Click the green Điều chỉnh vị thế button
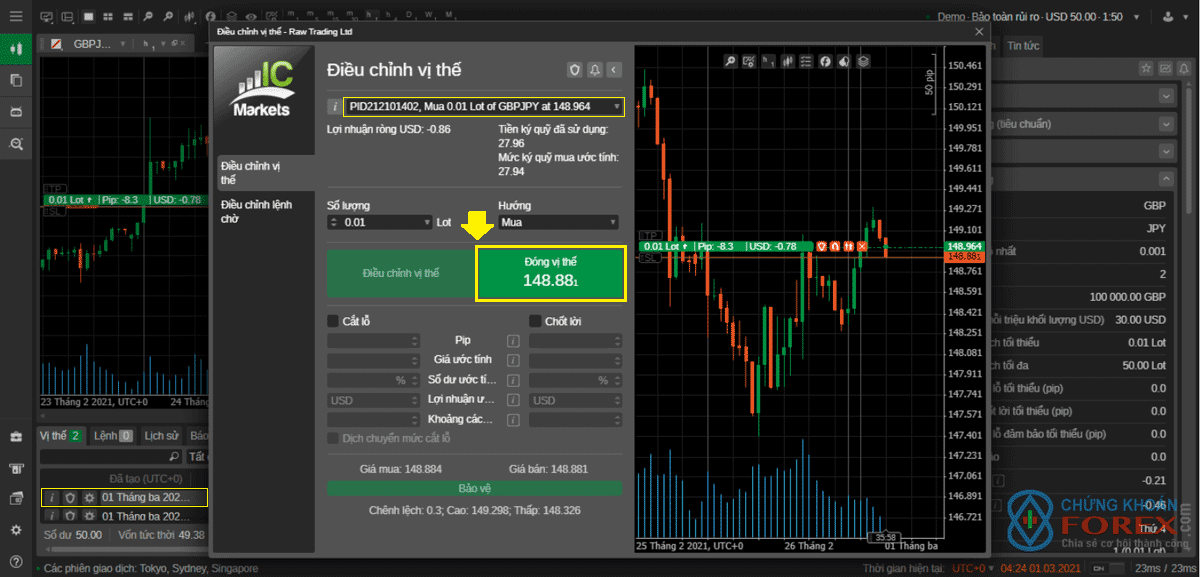Image resolution: width=1200 pixels, height=577 pixels. coord(400,273)
